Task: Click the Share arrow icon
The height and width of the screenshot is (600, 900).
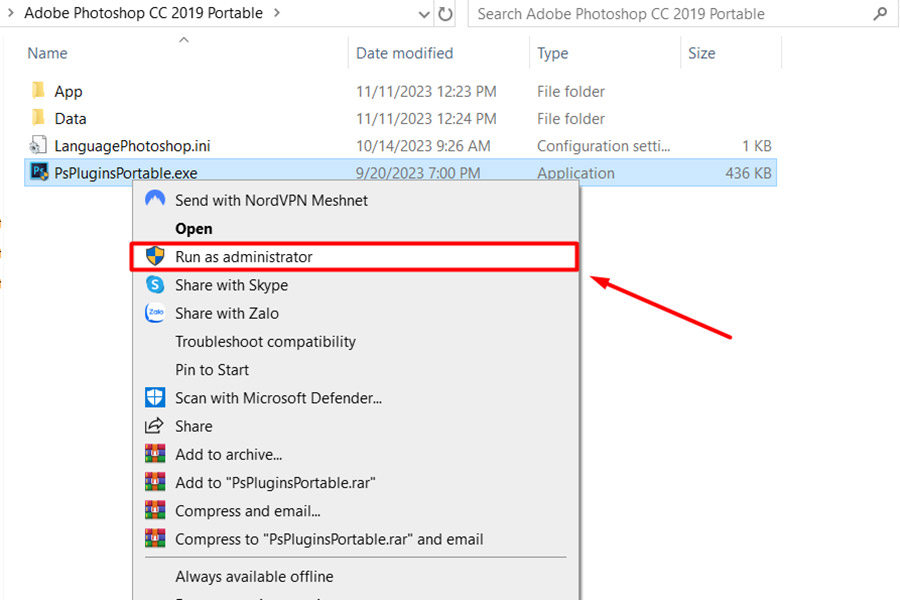Action: 154,425
